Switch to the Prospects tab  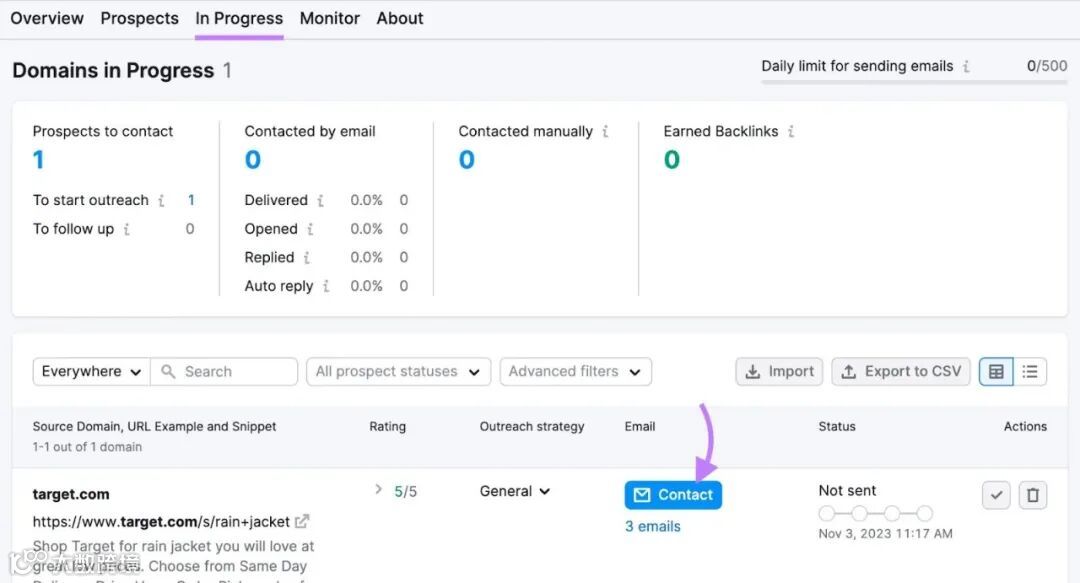coord(139,18)
